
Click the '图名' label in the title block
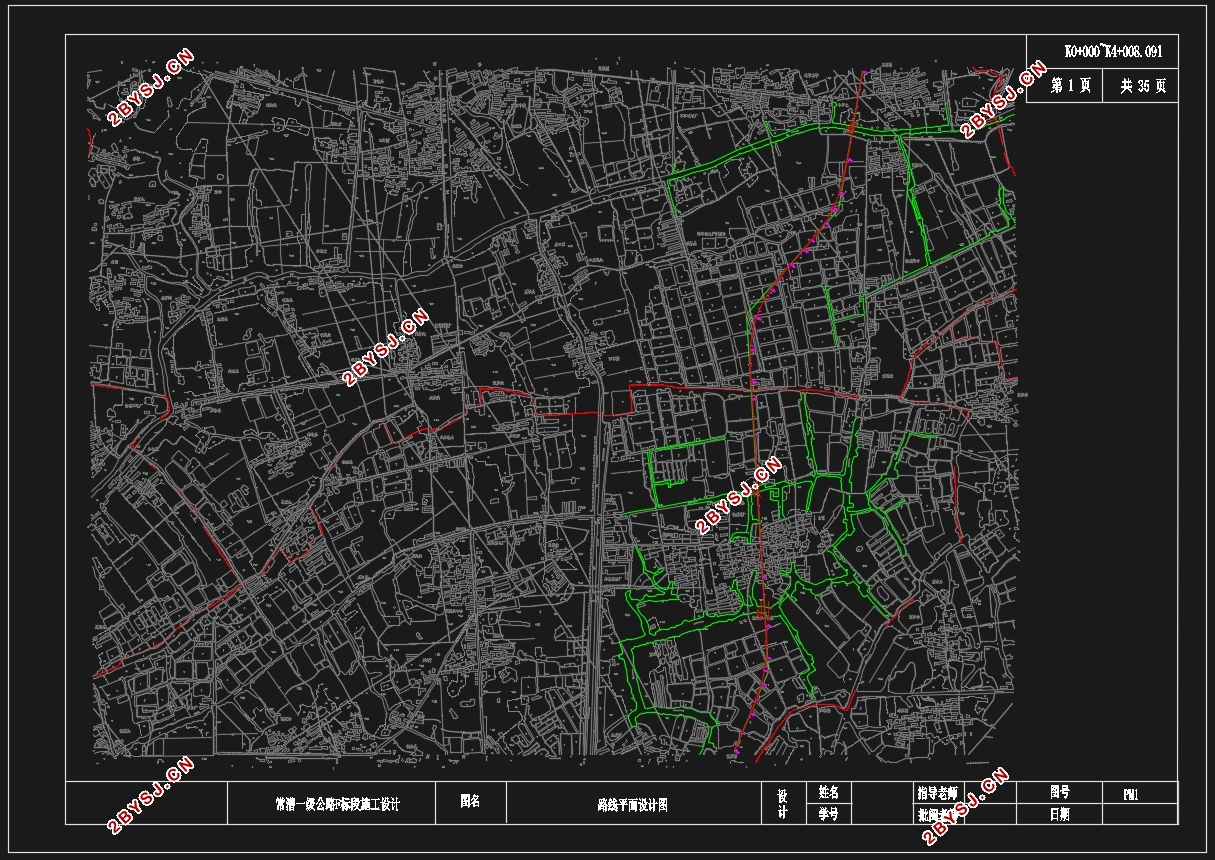pos(470,801)
